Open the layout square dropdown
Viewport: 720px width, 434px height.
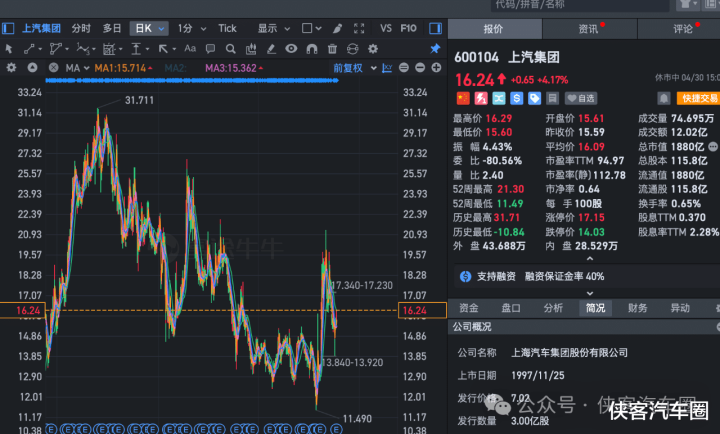[311, 28]
